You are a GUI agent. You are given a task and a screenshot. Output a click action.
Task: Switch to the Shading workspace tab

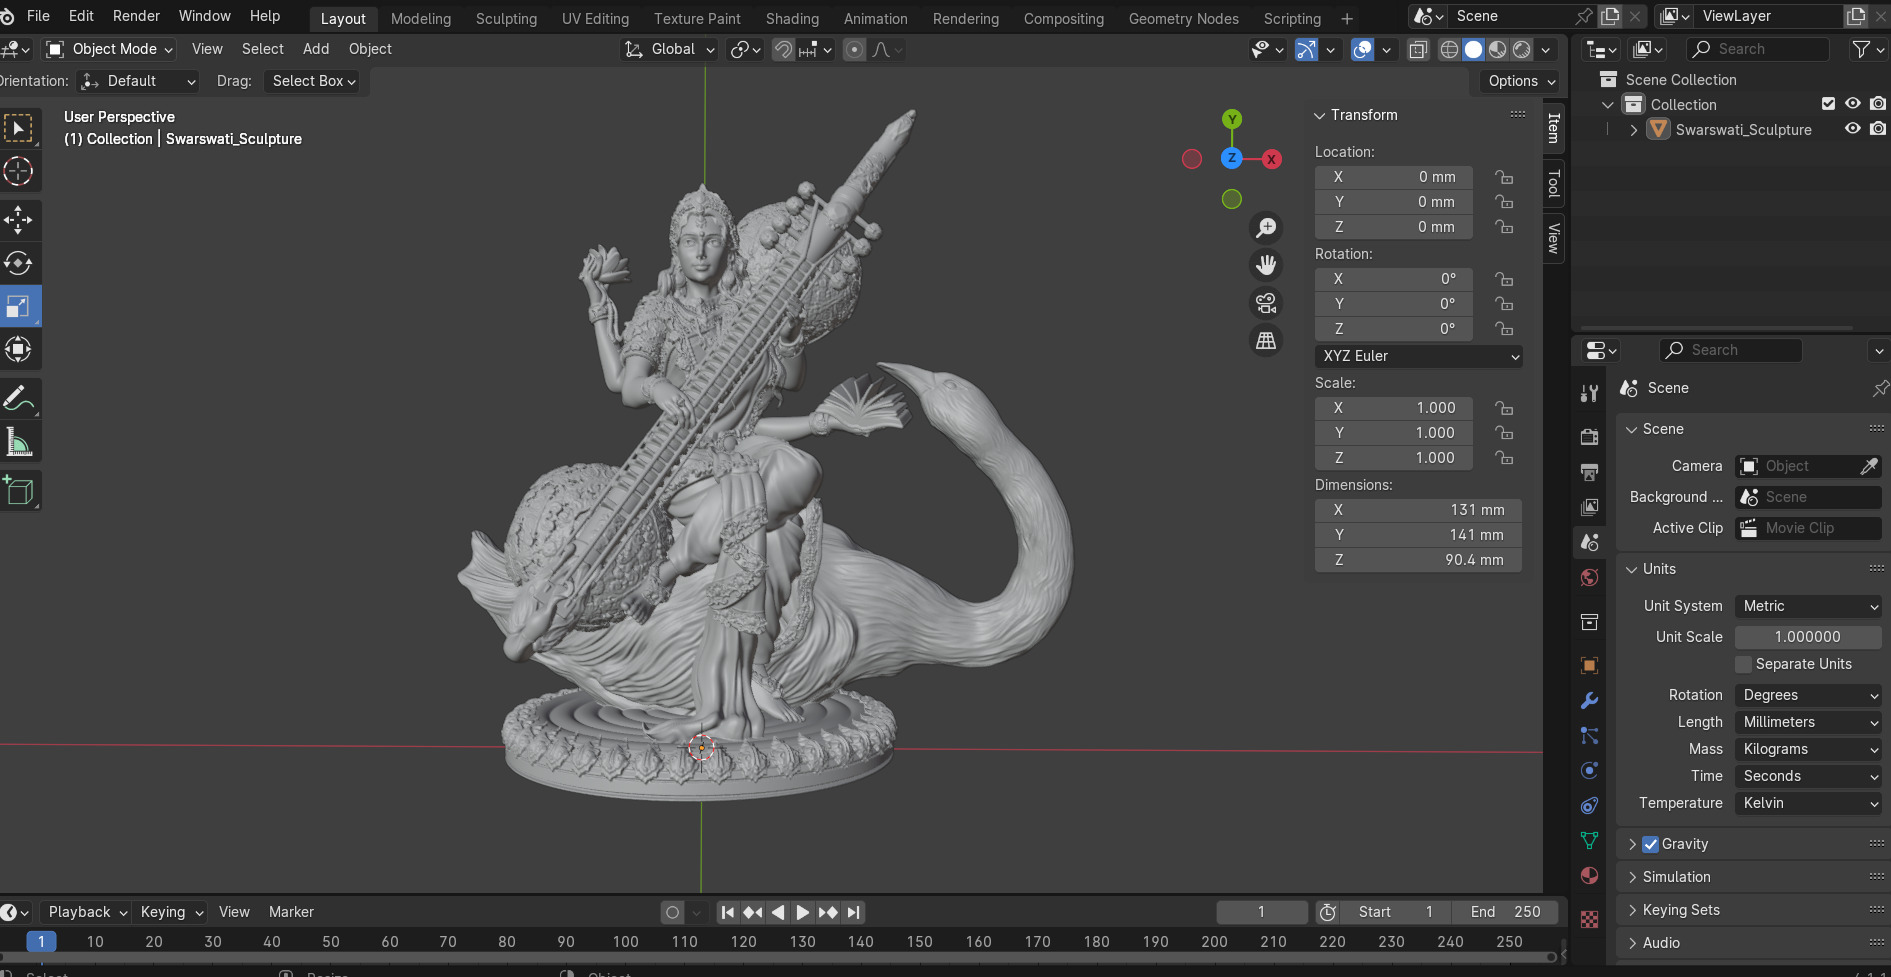tap(792, 18)
